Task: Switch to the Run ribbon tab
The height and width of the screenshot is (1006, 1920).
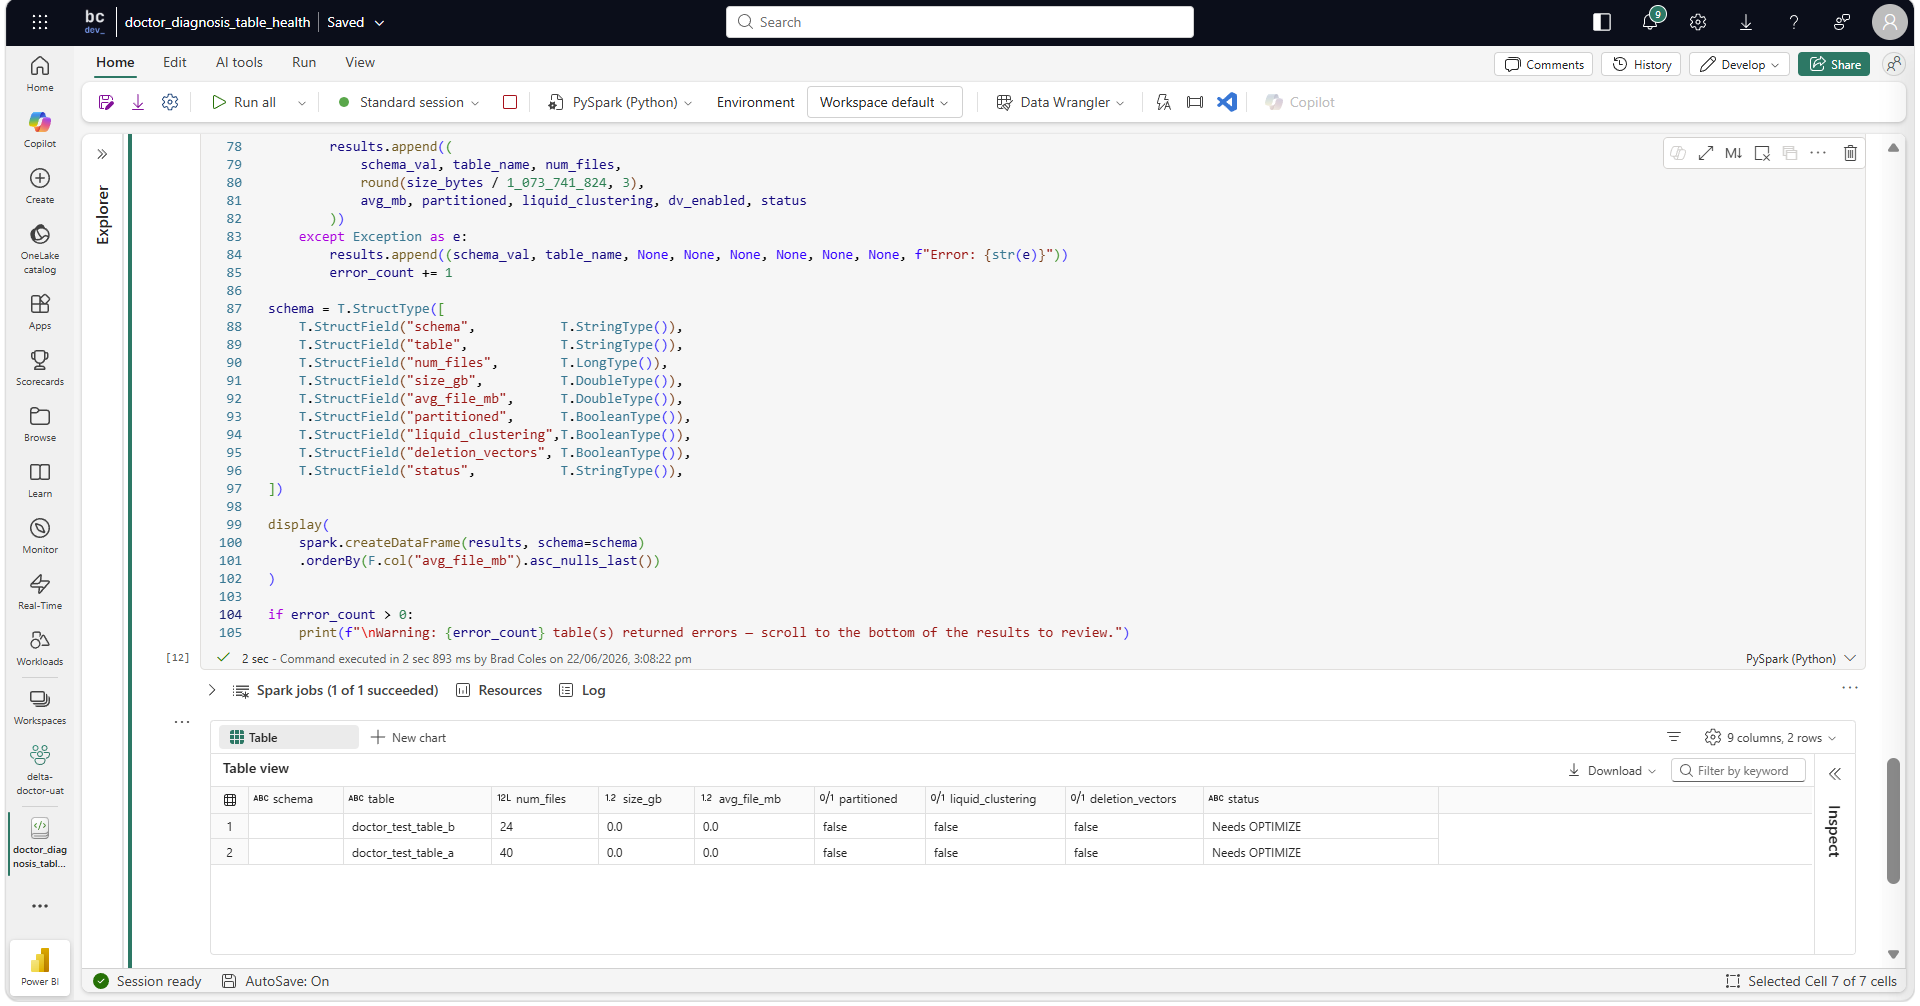Action: point(304,62)
